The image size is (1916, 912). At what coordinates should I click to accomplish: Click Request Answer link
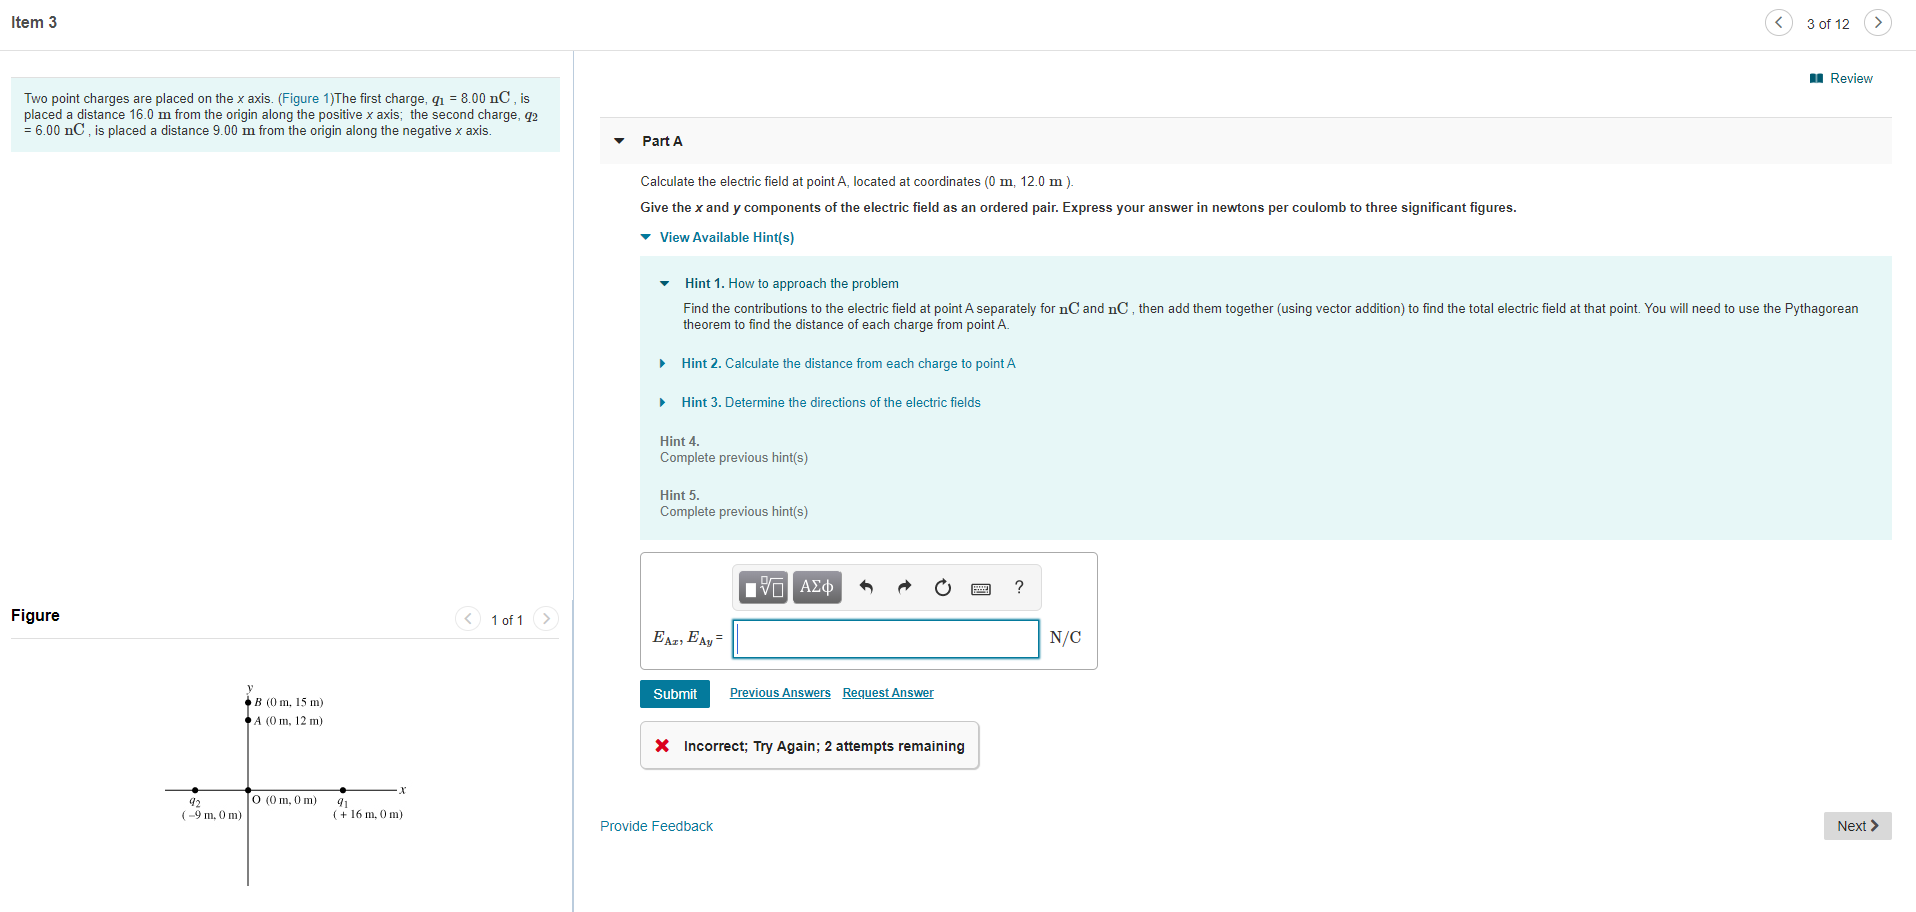point(888,693)
